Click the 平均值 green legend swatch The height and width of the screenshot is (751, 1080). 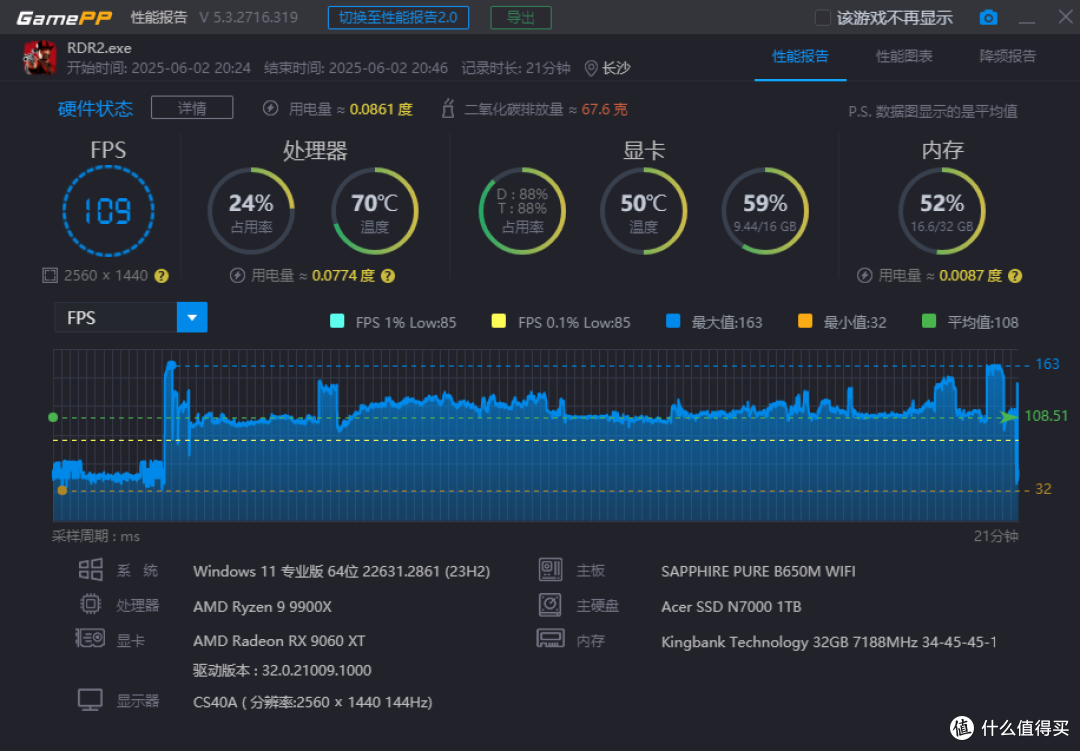[x=928, y=321]
